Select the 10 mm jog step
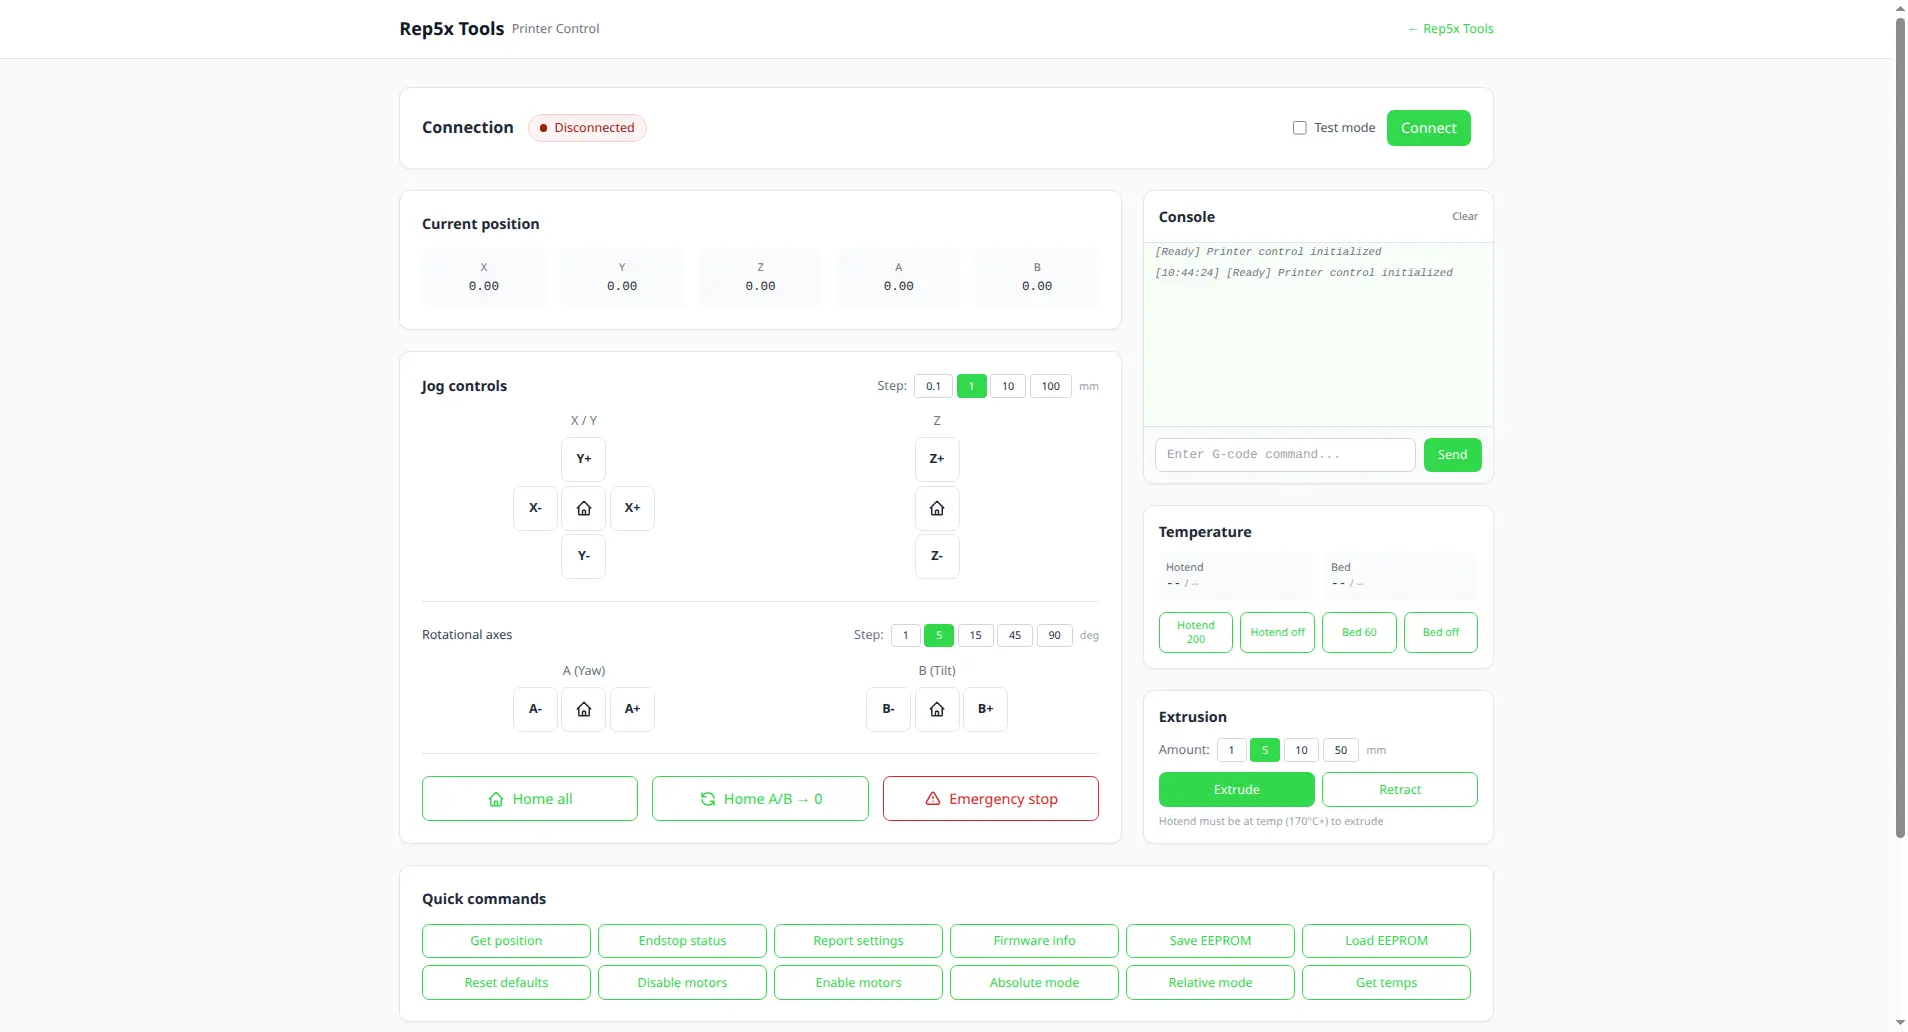This screenshot has height=1032, width=1908. (x=1010, y=385)
